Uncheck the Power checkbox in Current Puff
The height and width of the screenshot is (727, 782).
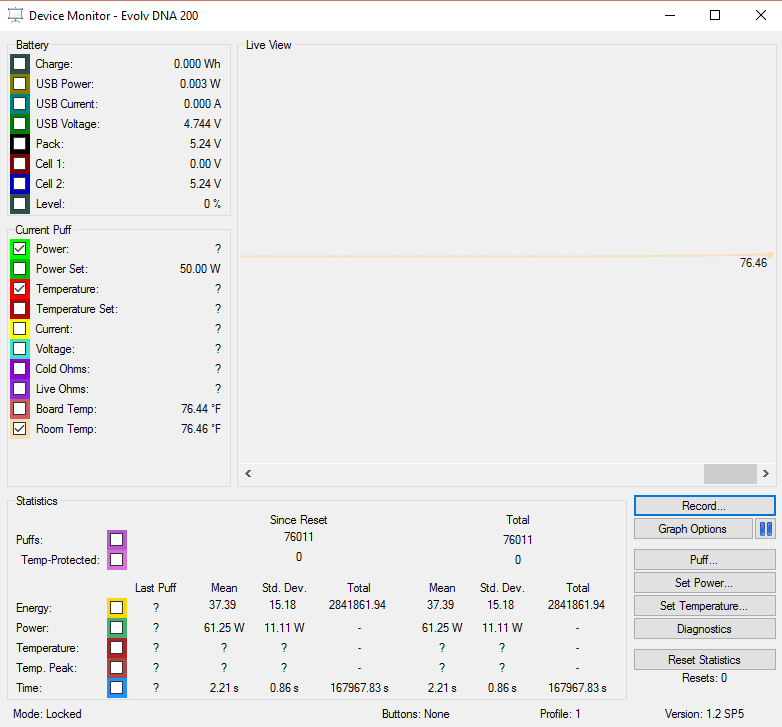point(20,249)
